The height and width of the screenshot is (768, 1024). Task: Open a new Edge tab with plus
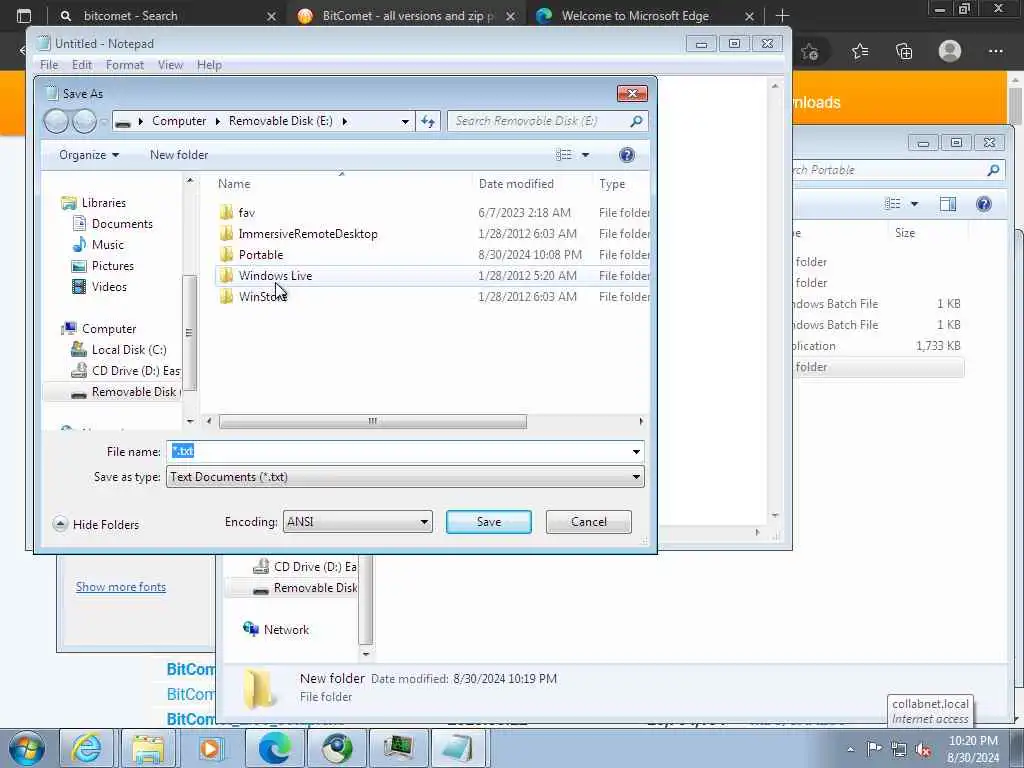click(782, 16)
